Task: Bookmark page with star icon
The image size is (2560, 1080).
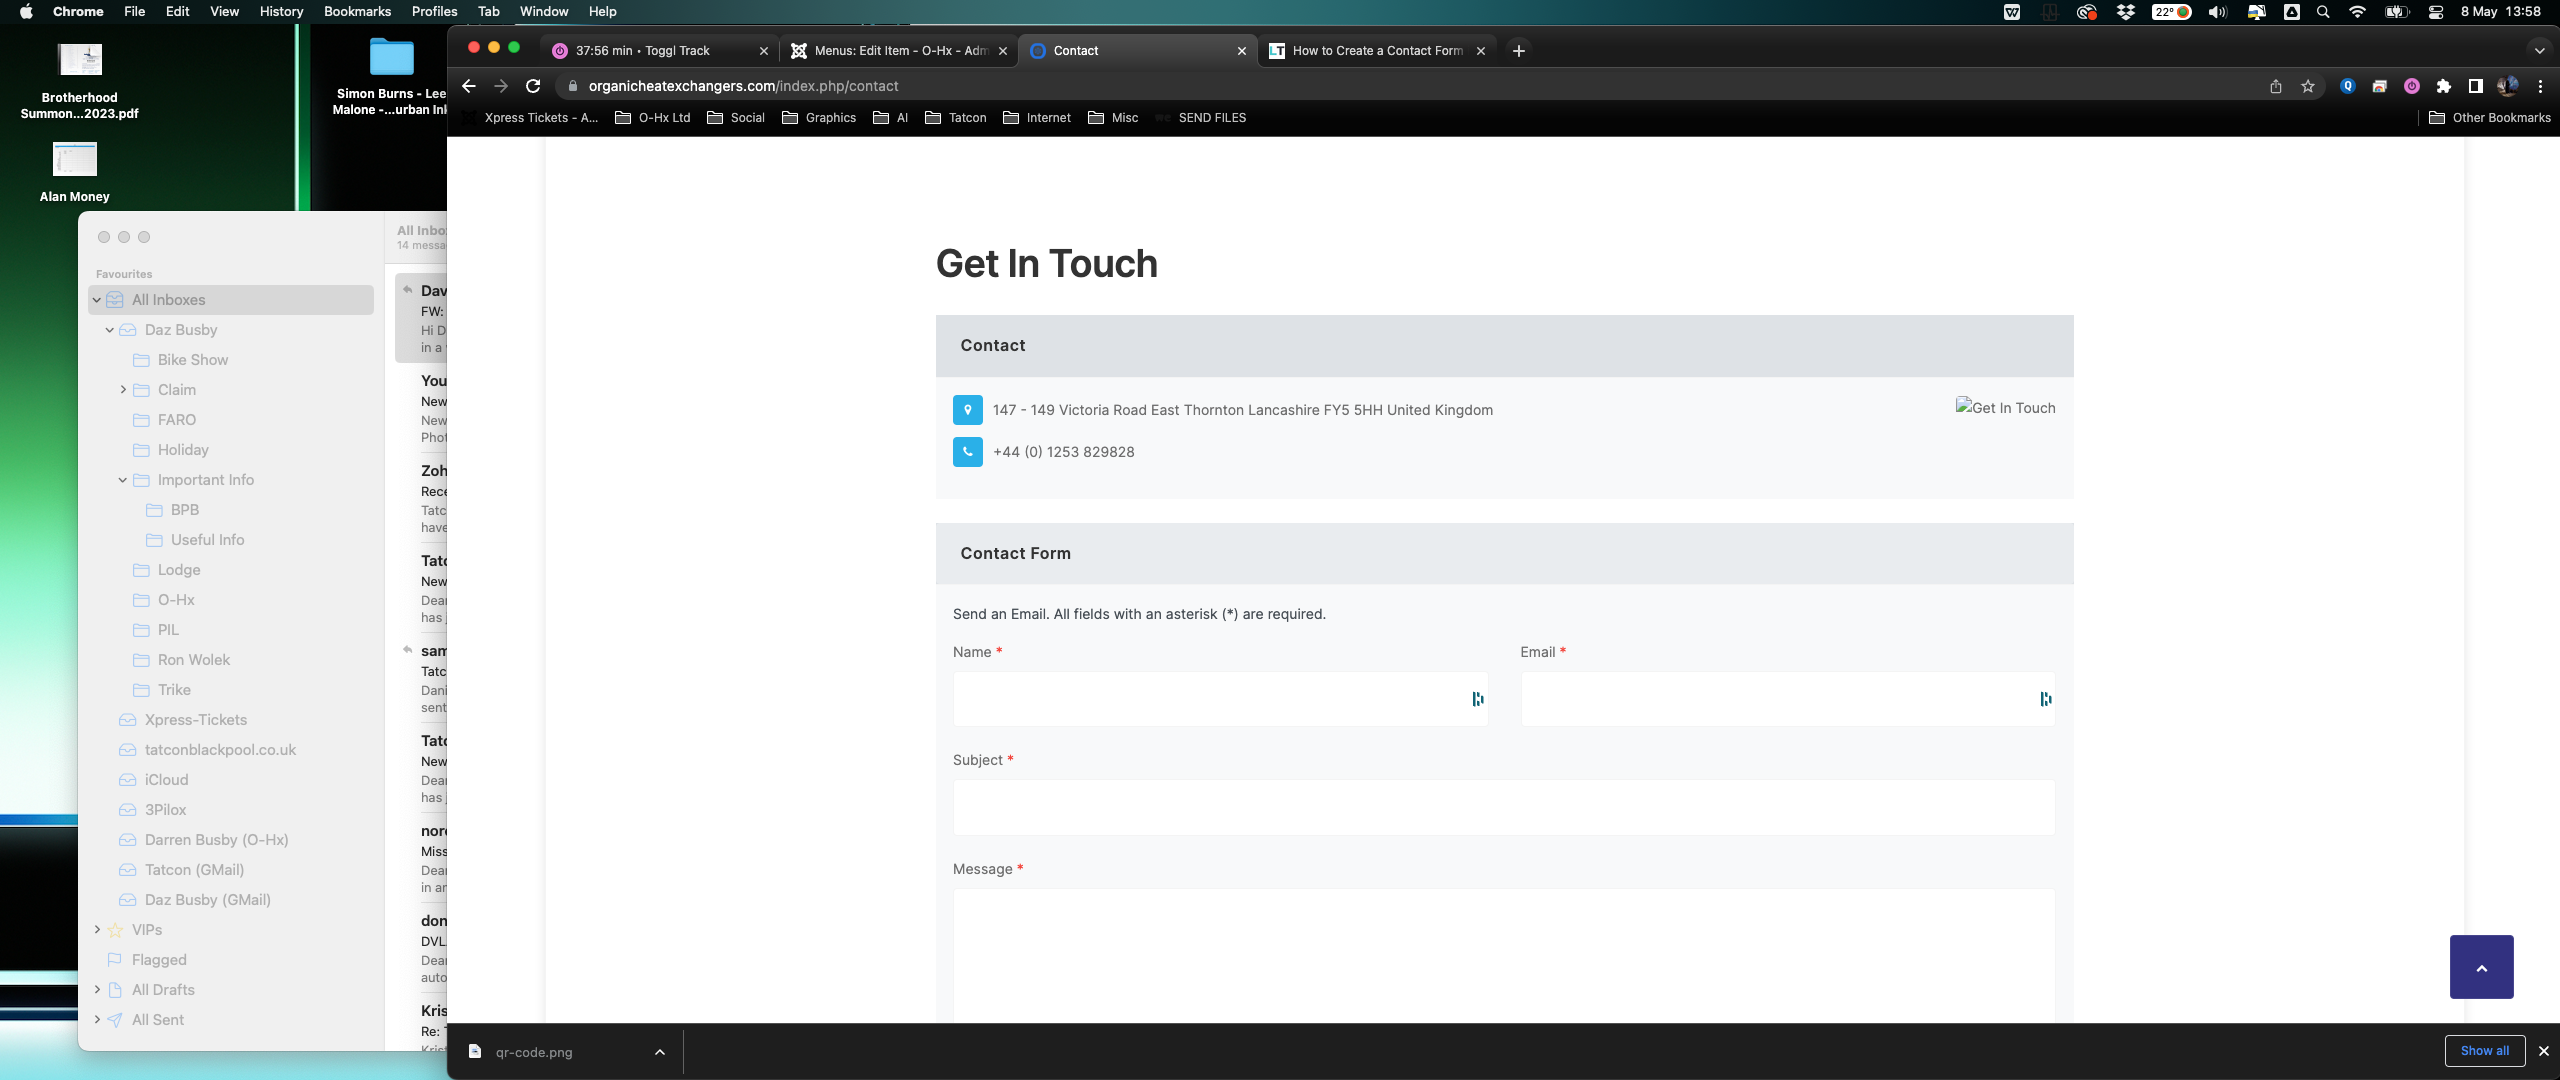Action: coord(2308,86)
